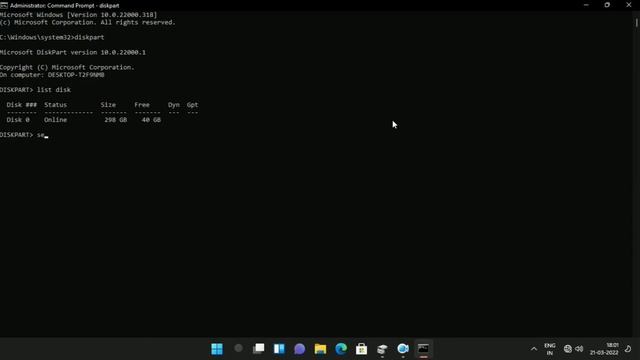Click the console vertical scrollbar thumb

point(636,22)
